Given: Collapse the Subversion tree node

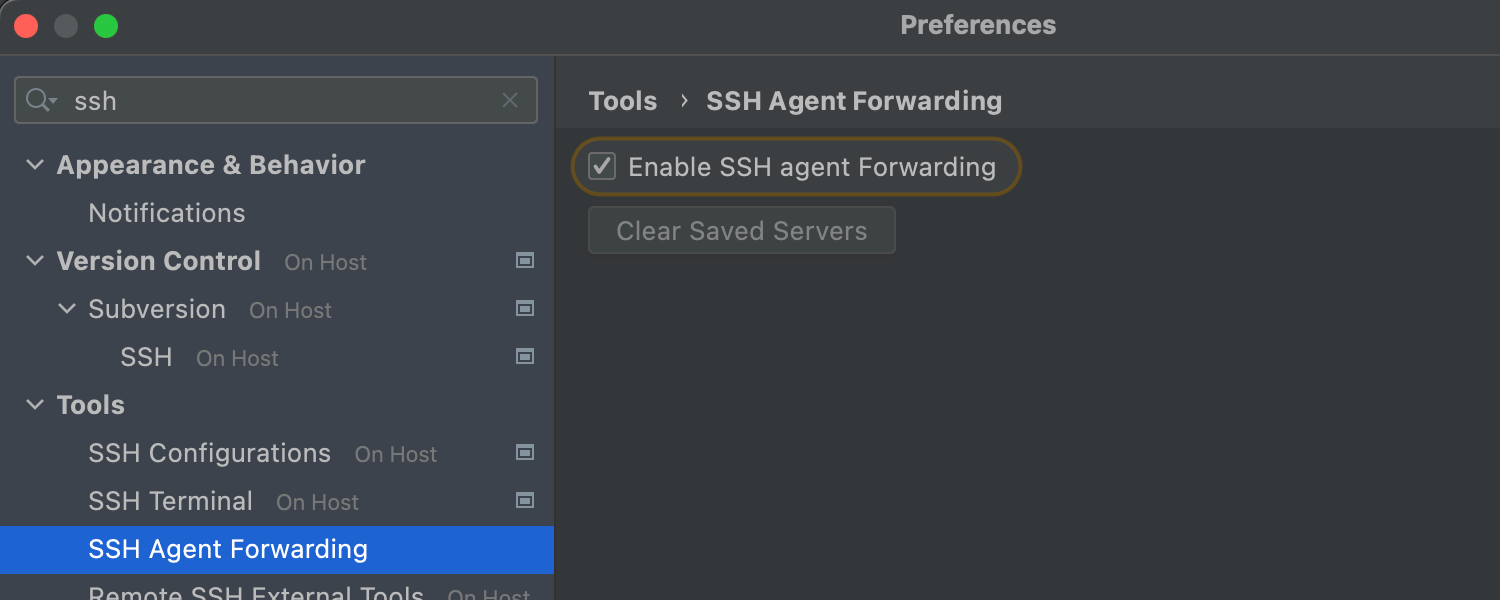Looking at the screenshot, I should 67,309.
